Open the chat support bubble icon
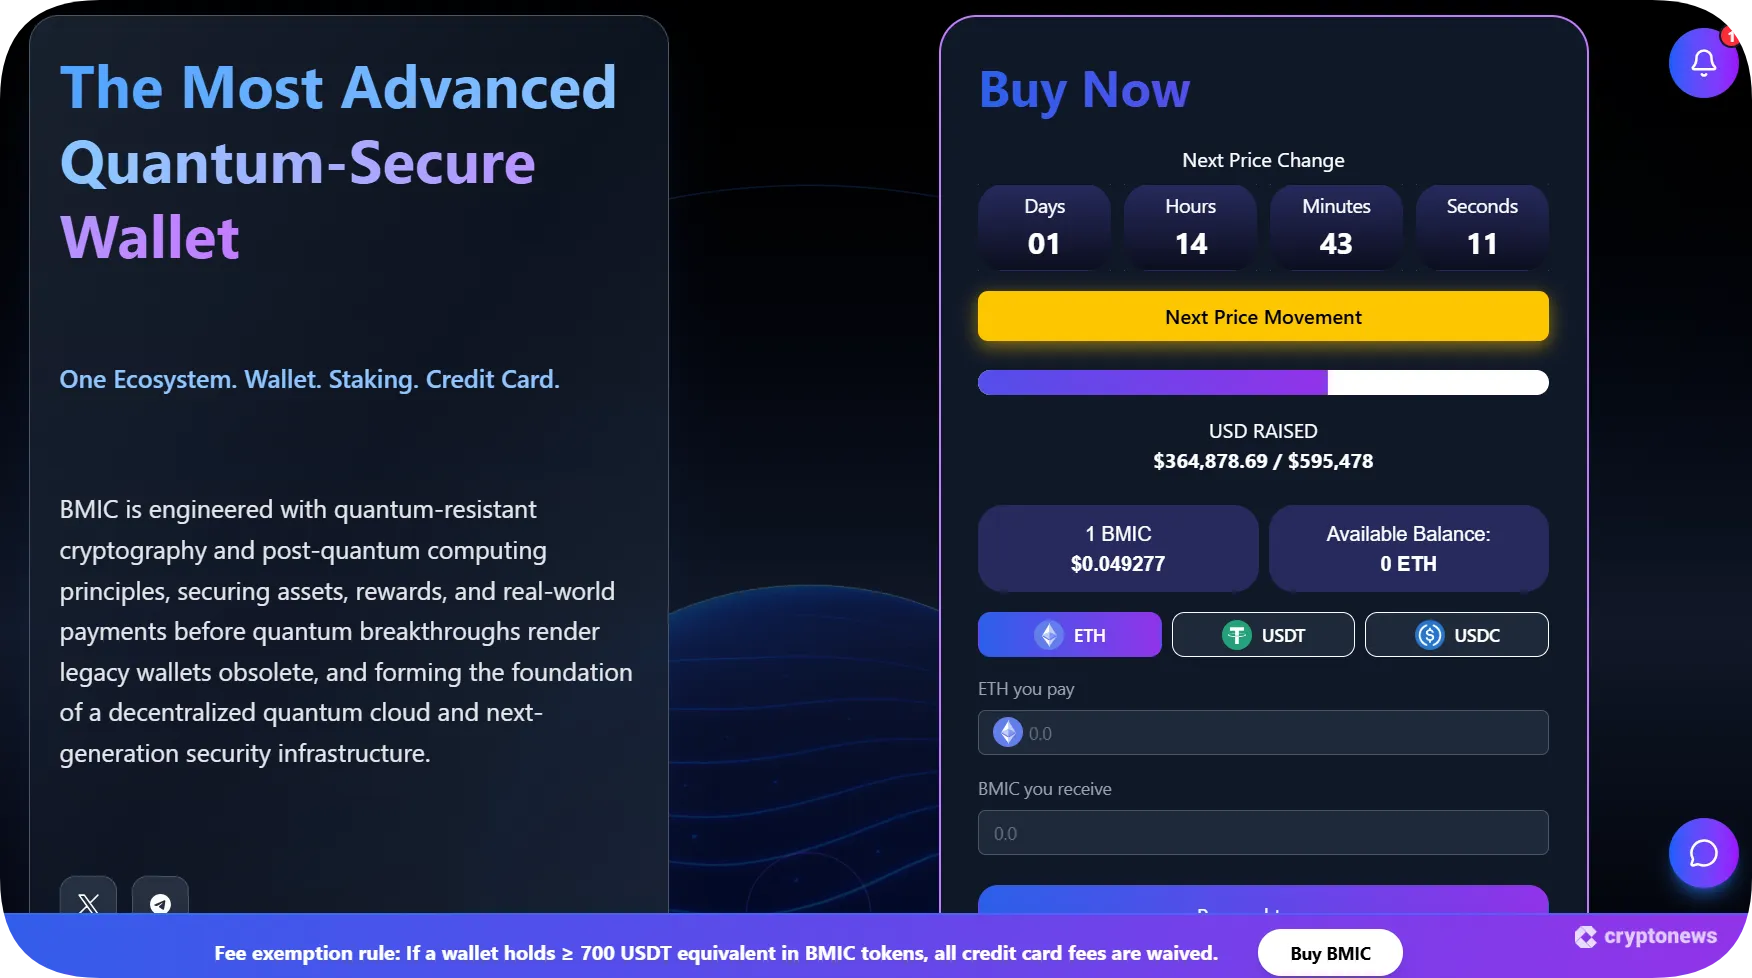This screenshot has width=1752, height=978. (x=1704, y=853)
